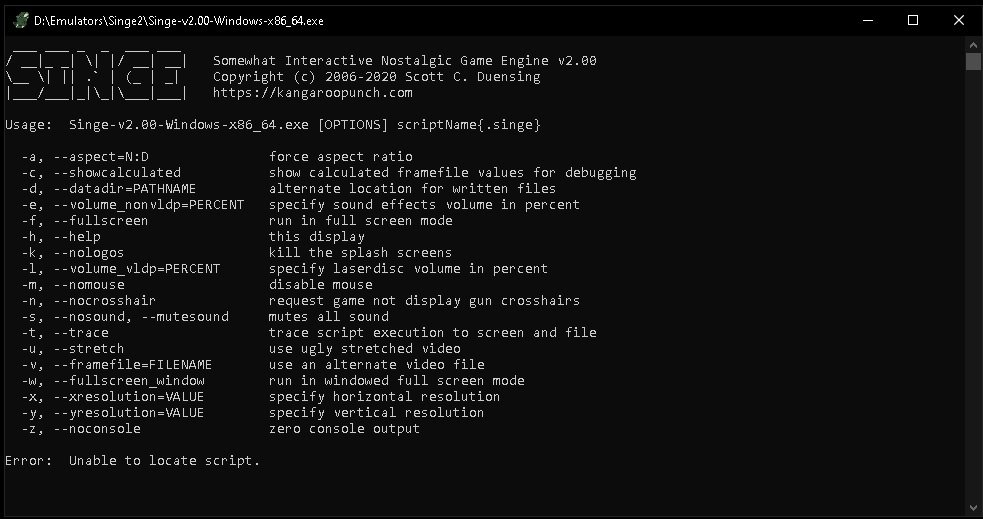The width and height of the screenshot is (983, 519).
Task: Click the --xresolution=VALUE option text
Action: pyautogui.click(x=129, y=396)
